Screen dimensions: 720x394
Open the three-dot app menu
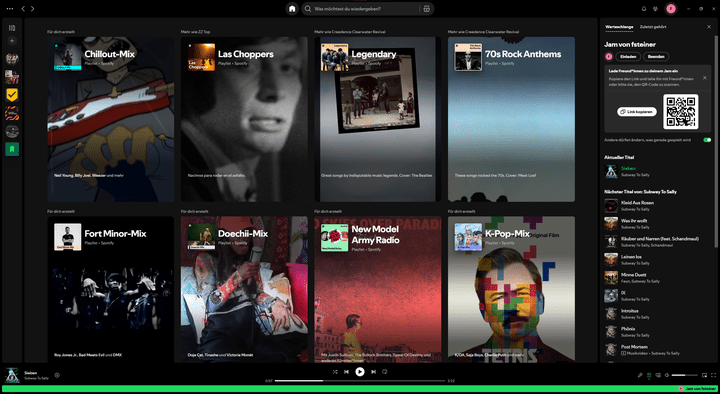(10, 9)
